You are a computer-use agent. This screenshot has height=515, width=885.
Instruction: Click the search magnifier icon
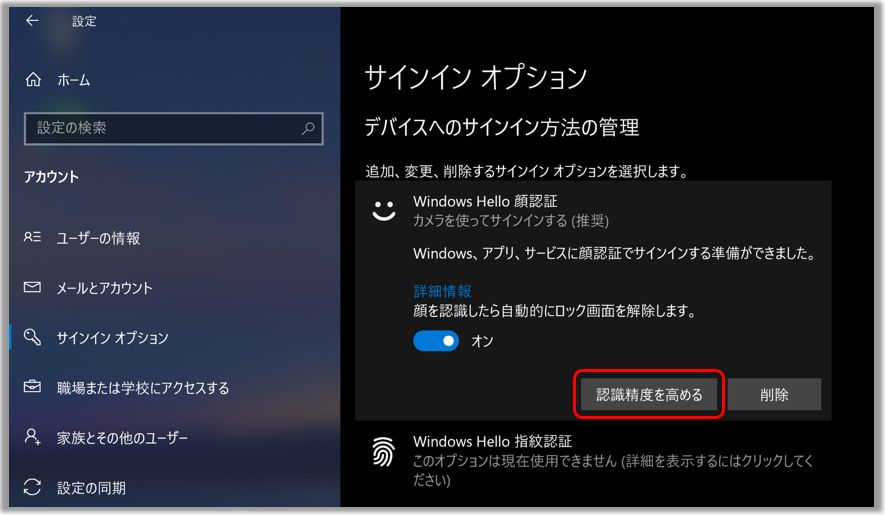point(308,128)
